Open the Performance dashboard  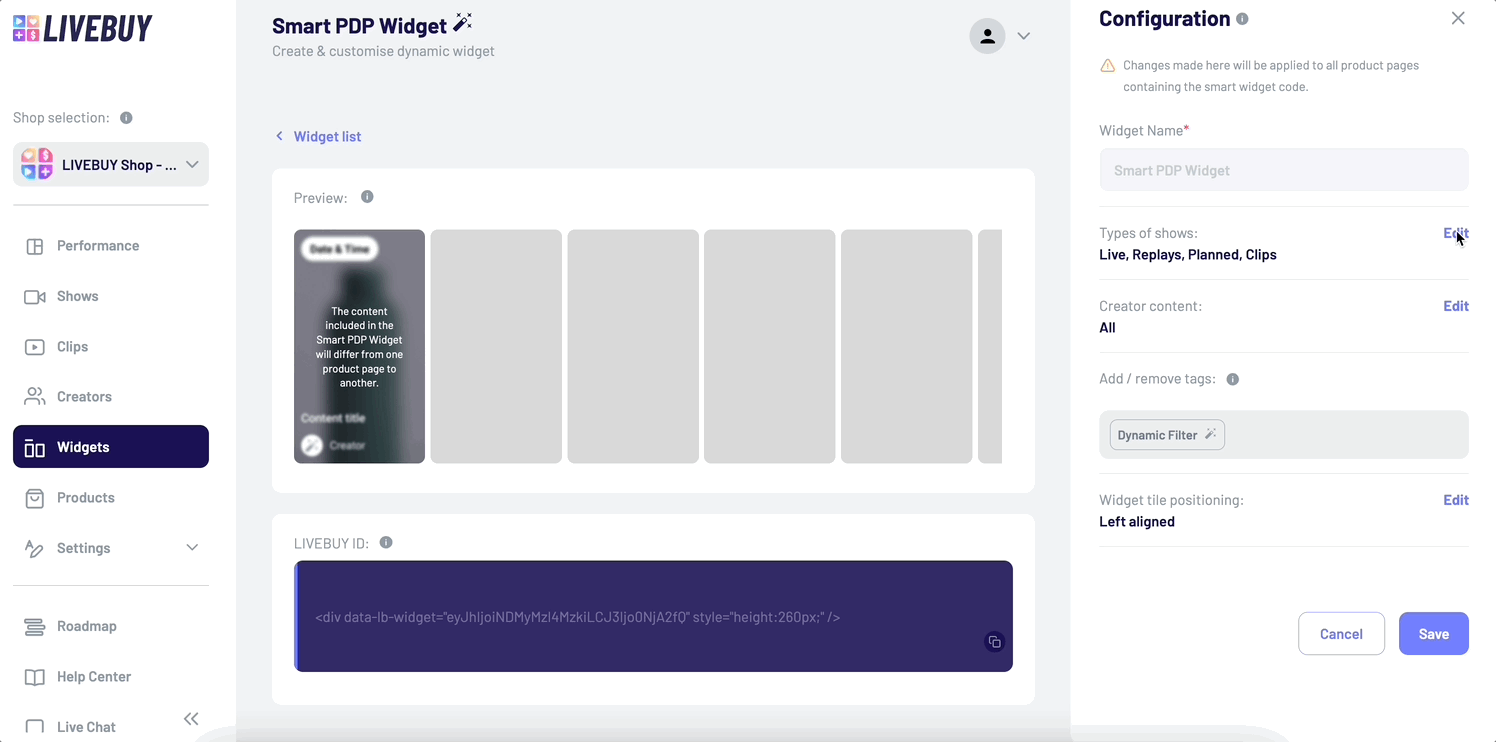(97, 245)
